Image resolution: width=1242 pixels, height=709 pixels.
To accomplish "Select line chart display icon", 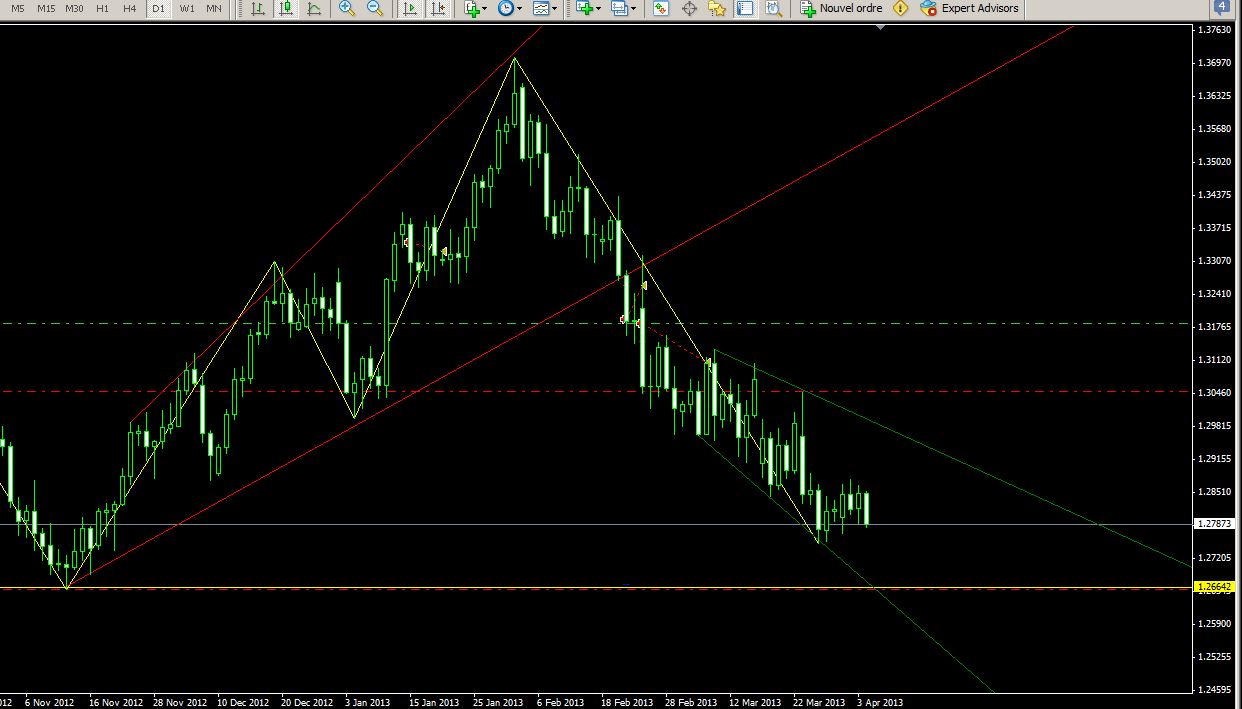I will point(314,8).
